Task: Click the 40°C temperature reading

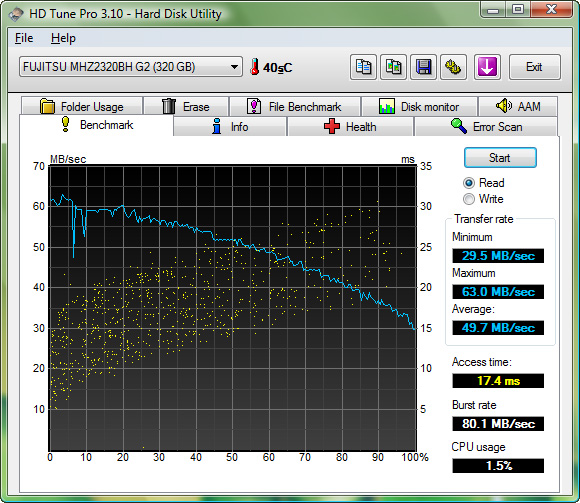Action: pyautogui.click(x=277, y=68)
